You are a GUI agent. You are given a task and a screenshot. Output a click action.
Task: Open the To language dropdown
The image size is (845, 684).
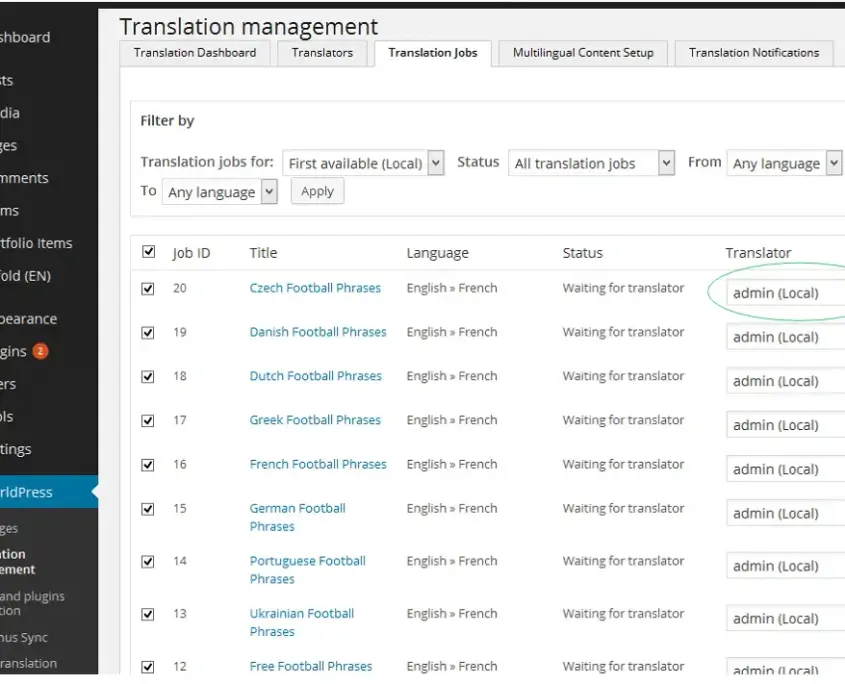coord(220,192)
